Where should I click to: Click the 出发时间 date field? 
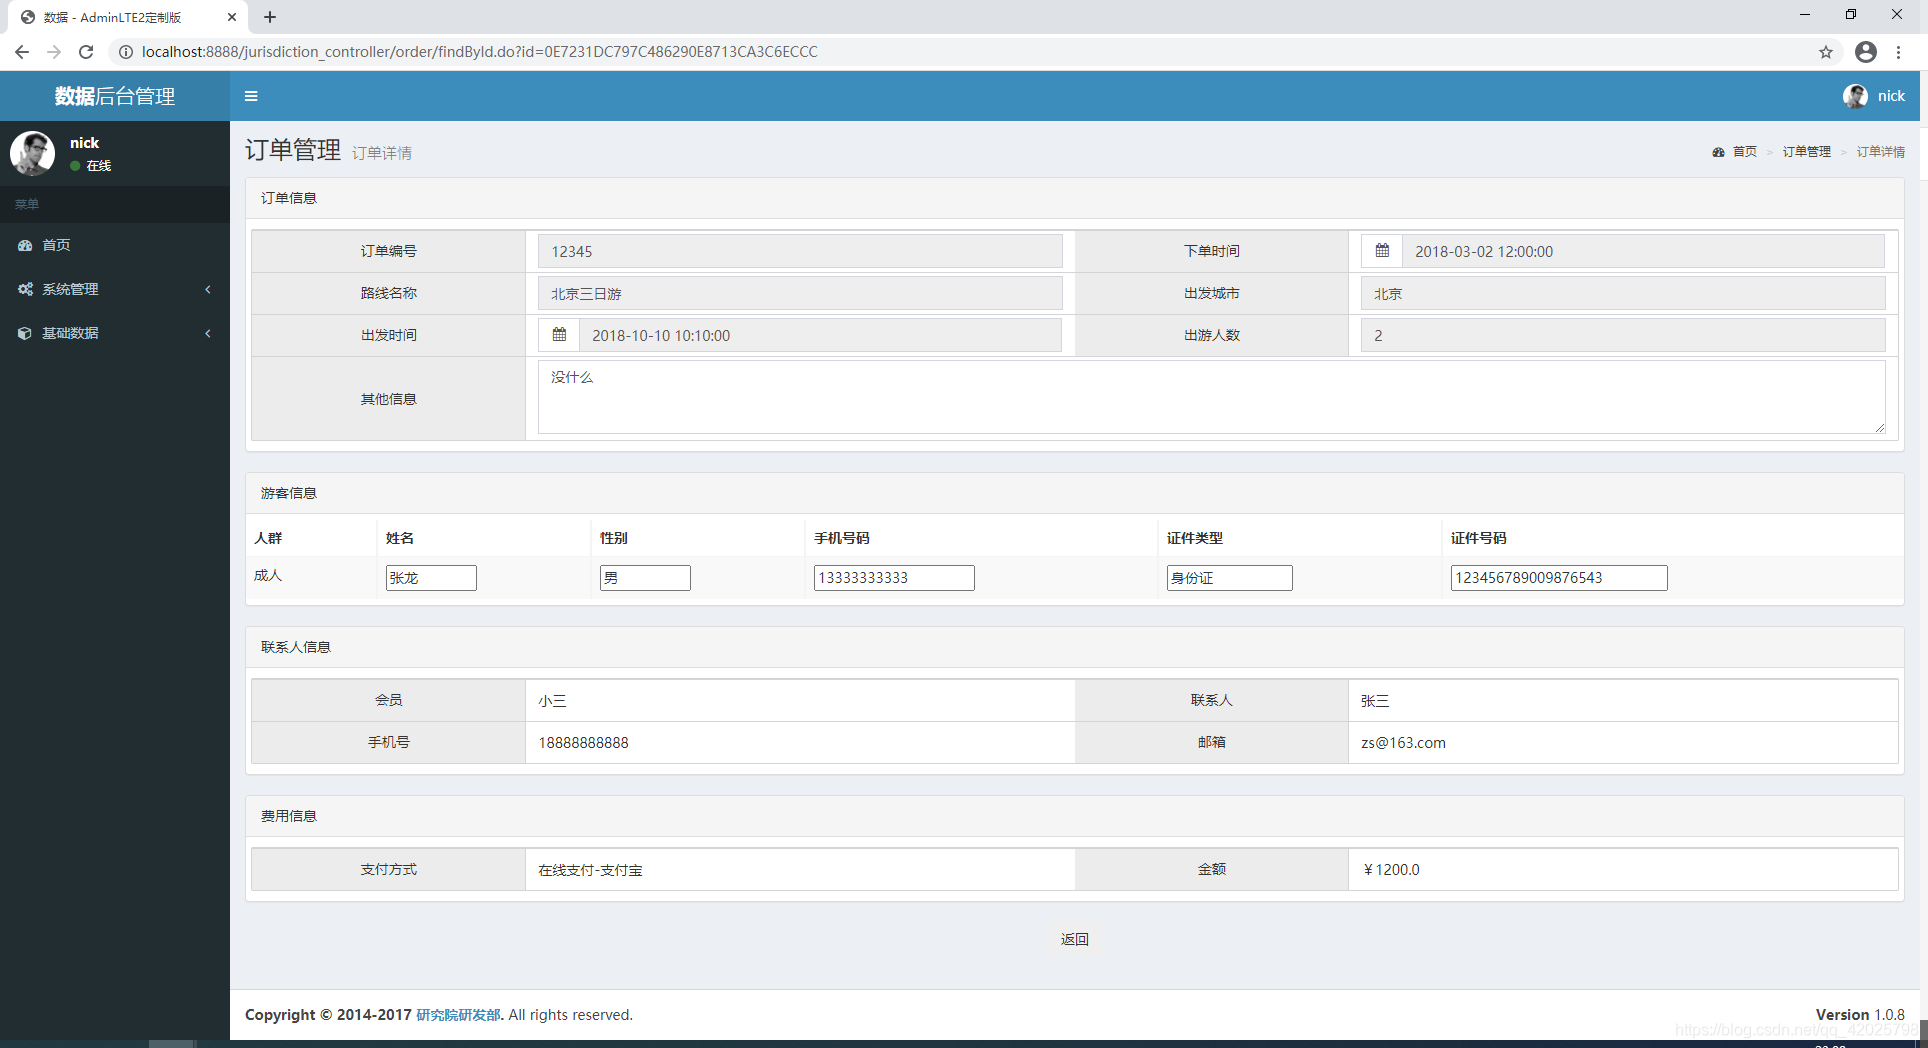tap(820, 335)
